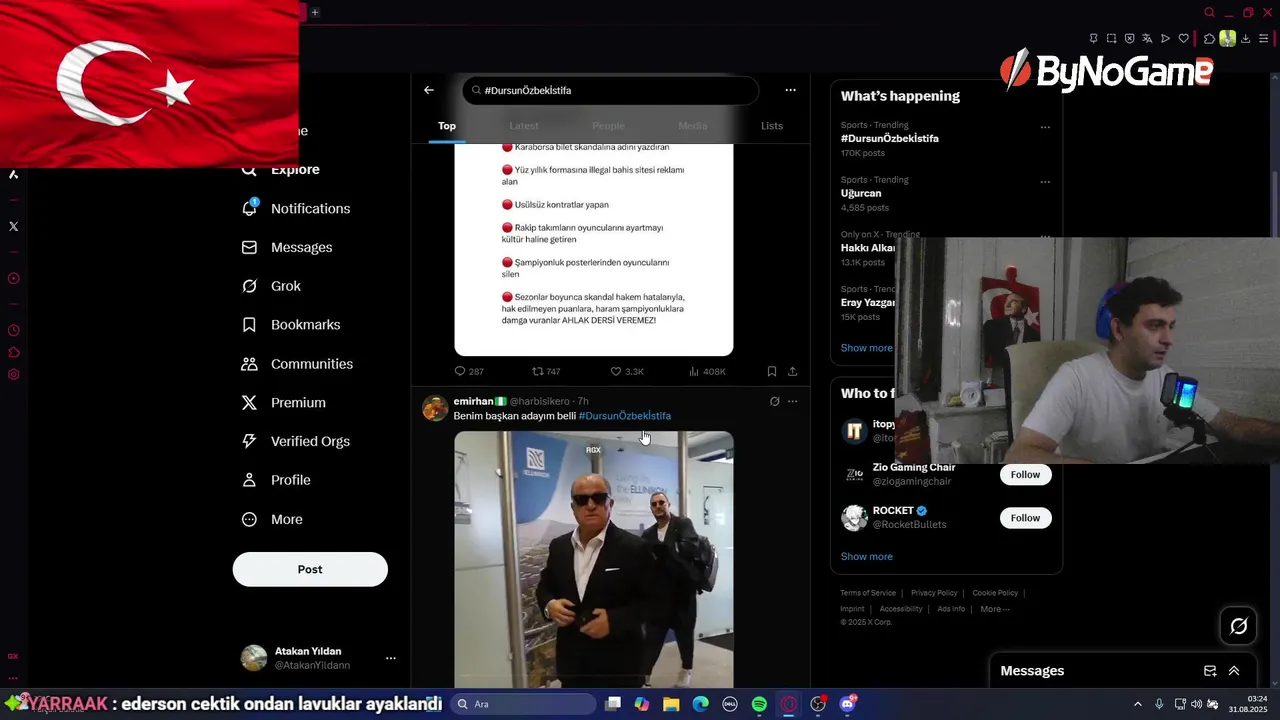Open the Explore page from sidebar
The width and height of the screenshot is (1280, 720).
coord(281,170)
